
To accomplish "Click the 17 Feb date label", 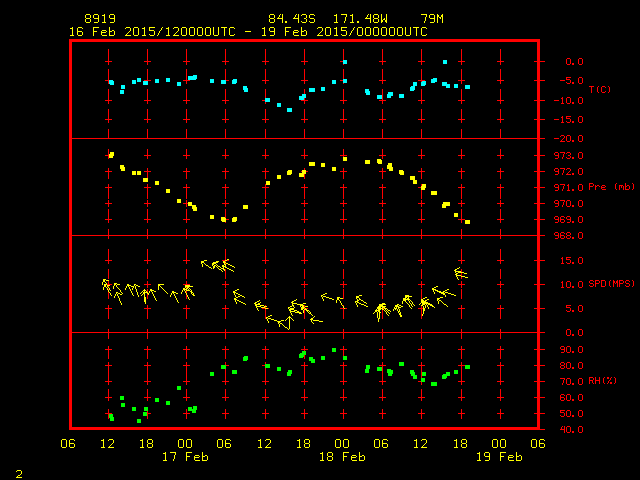I will pos(185,457).
